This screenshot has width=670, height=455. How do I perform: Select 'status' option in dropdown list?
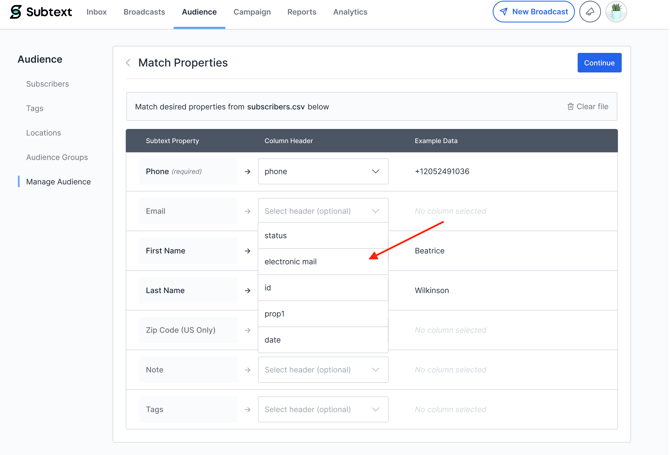pos(276,236)
